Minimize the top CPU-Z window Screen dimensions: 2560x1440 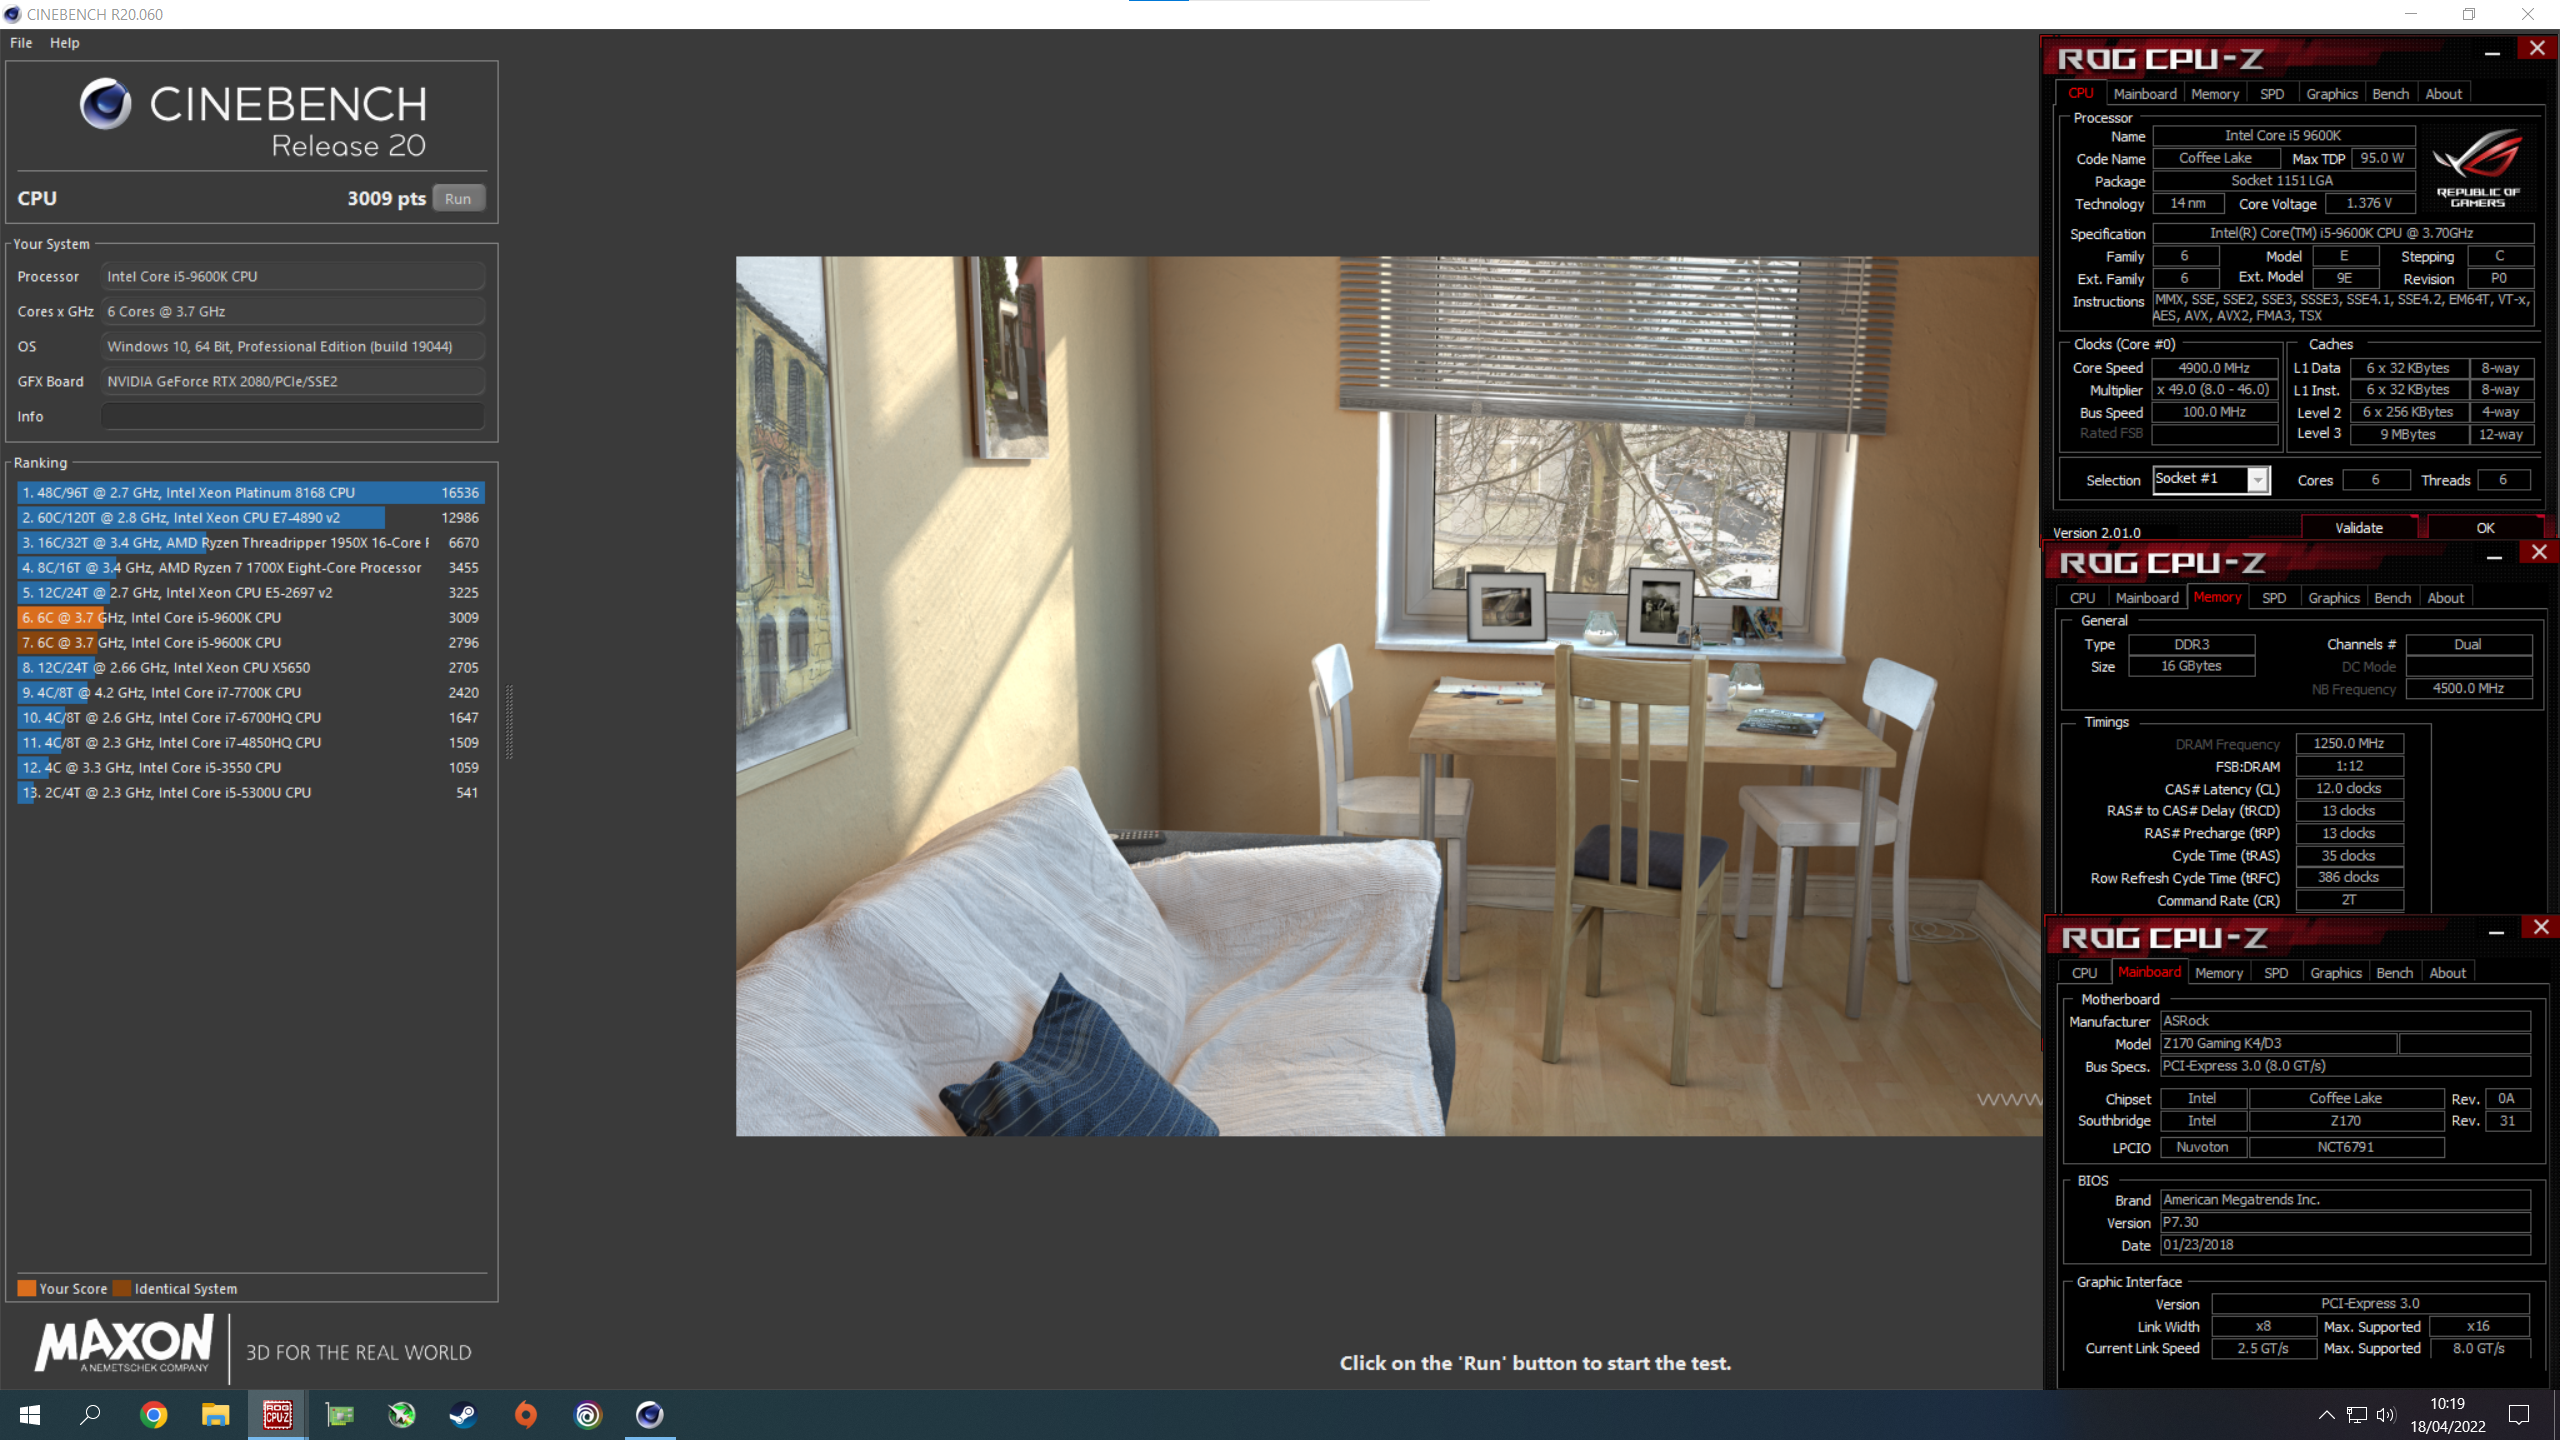2492,53
